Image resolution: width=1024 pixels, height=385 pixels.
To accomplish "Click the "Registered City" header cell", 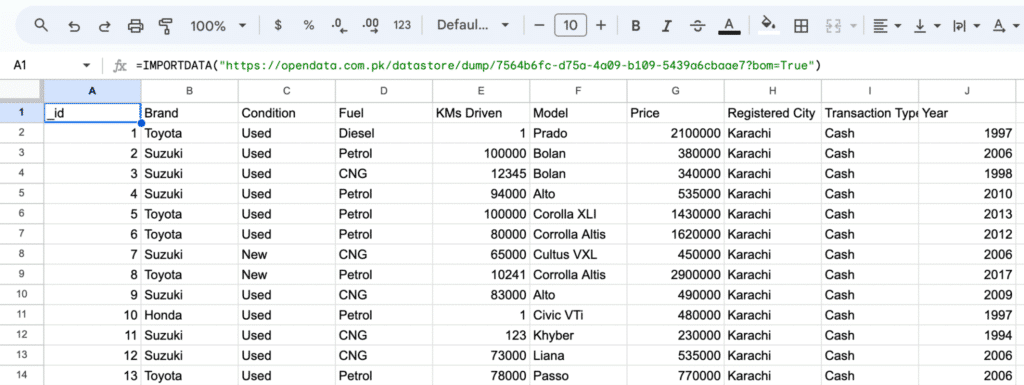I will point(773,113).
